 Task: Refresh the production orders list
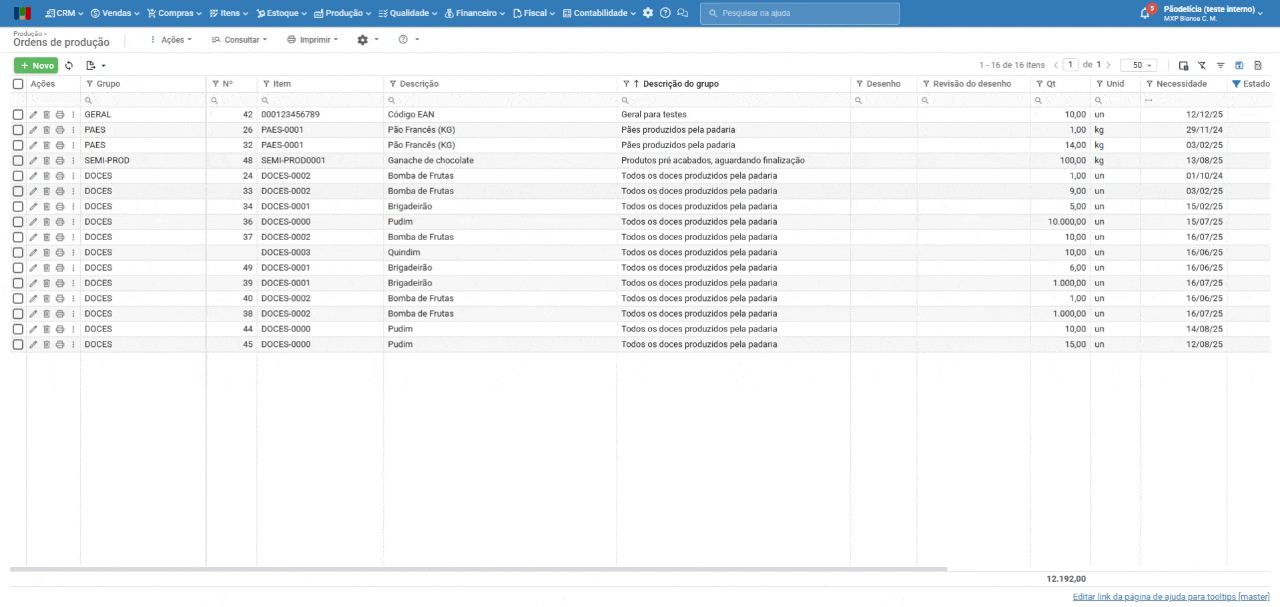point(69,65)
